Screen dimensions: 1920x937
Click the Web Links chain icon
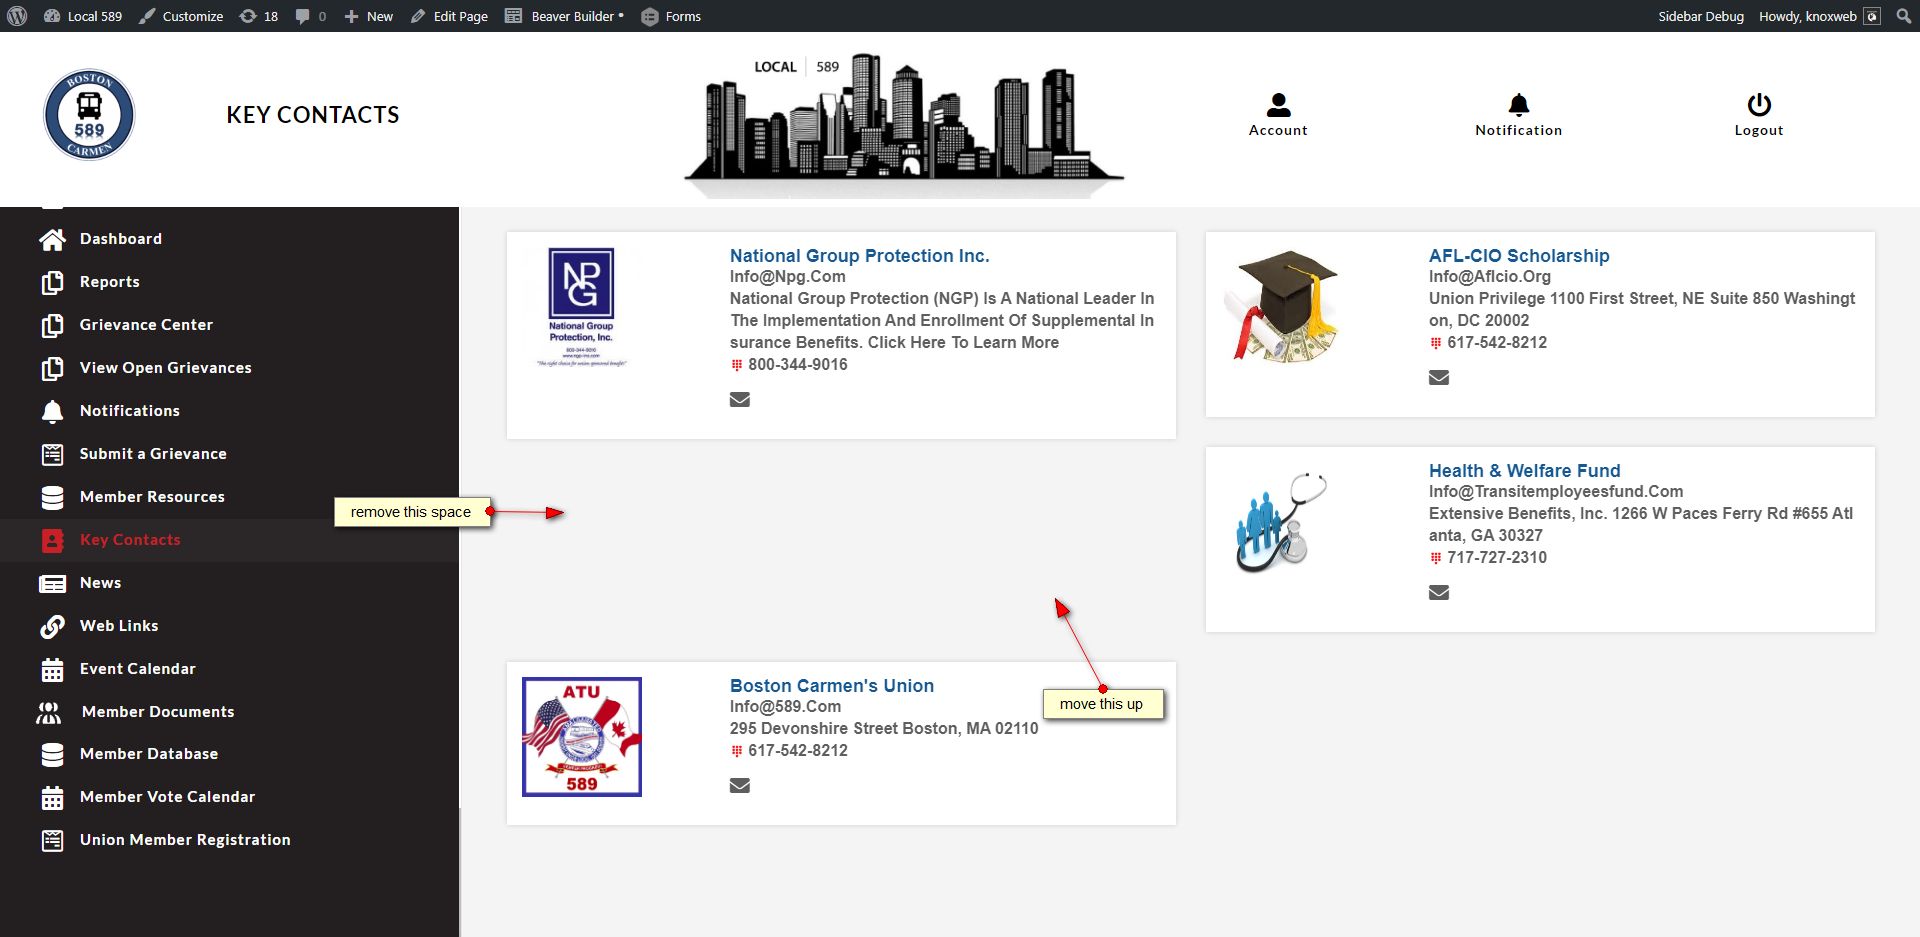point(52,626)
